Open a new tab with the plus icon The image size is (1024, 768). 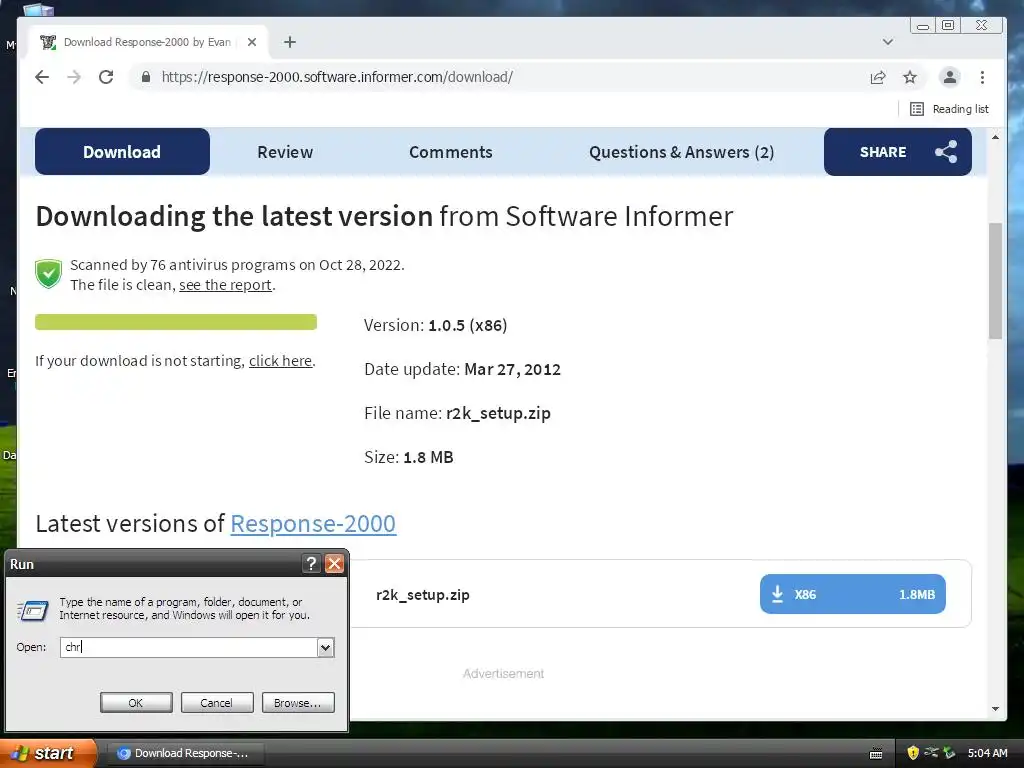click(290, 42)
